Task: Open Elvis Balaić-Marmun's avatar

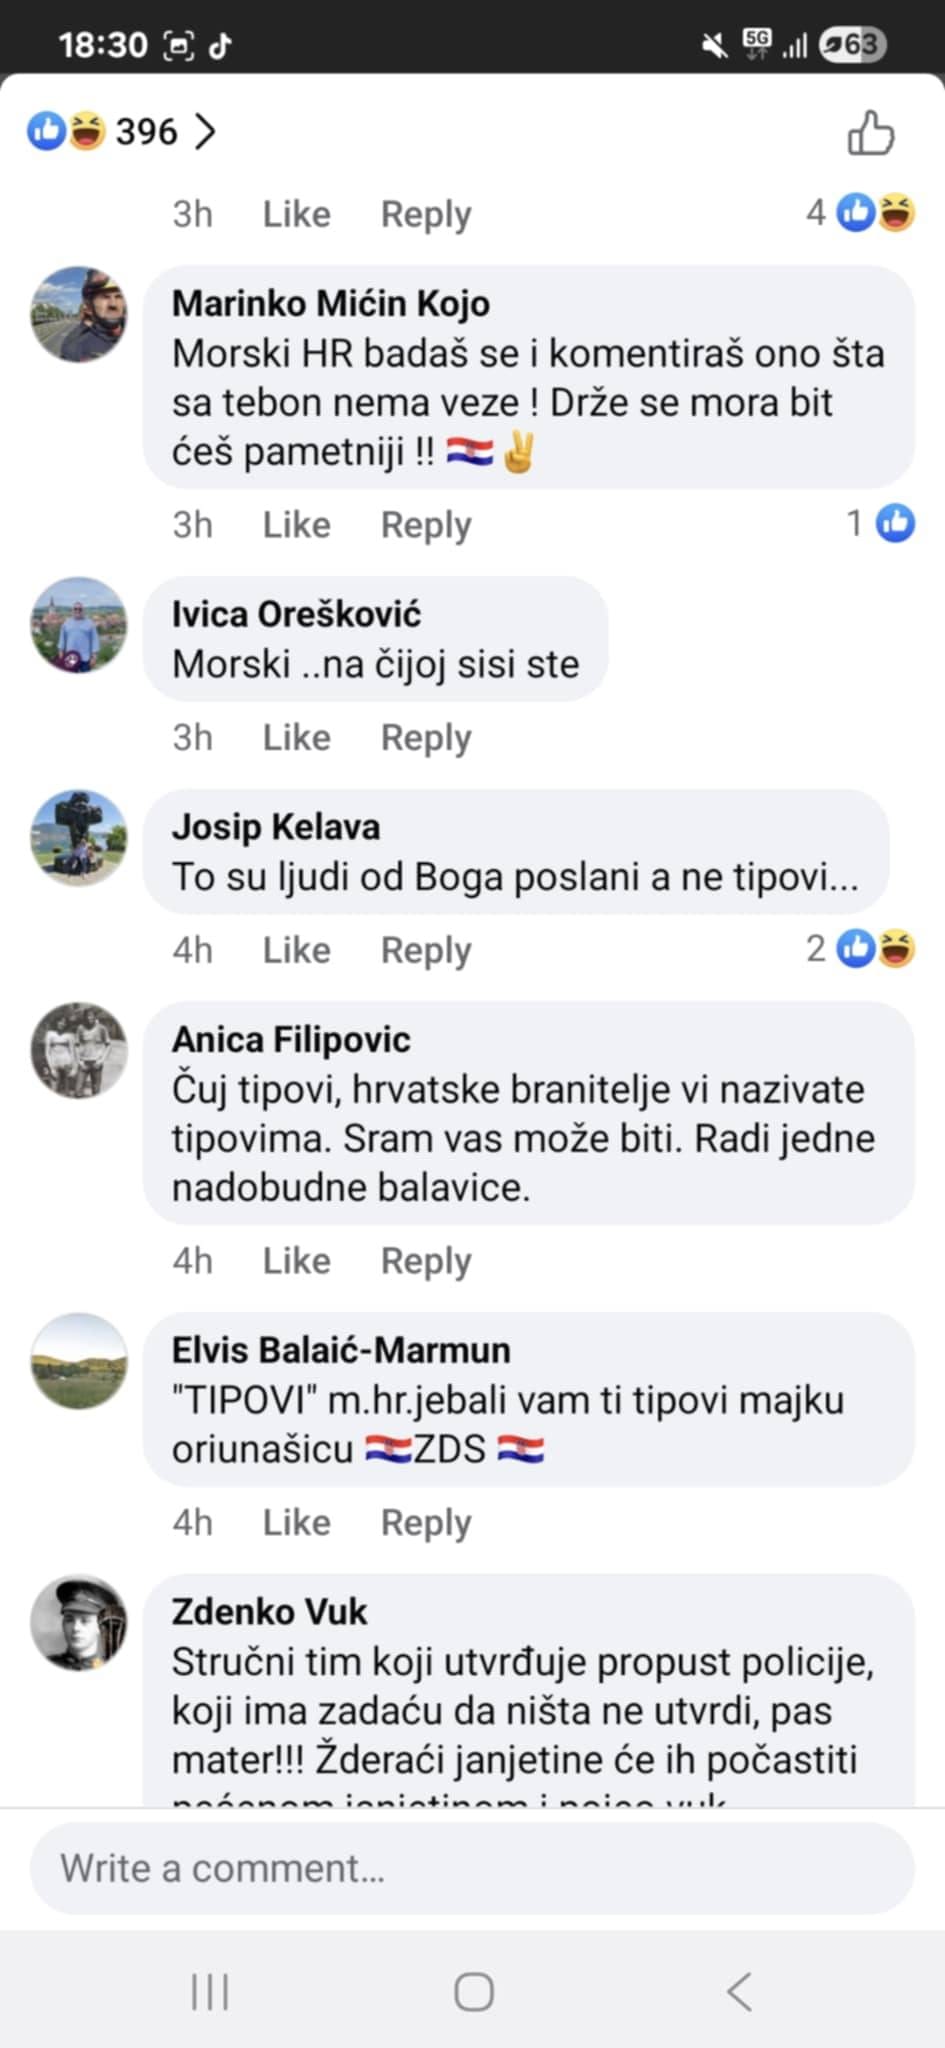Action: point(79,1361)
